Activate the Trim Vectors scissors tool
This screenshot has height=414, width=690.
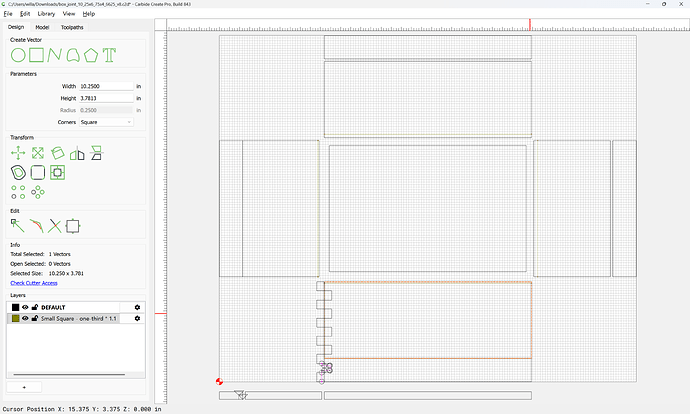55,226
